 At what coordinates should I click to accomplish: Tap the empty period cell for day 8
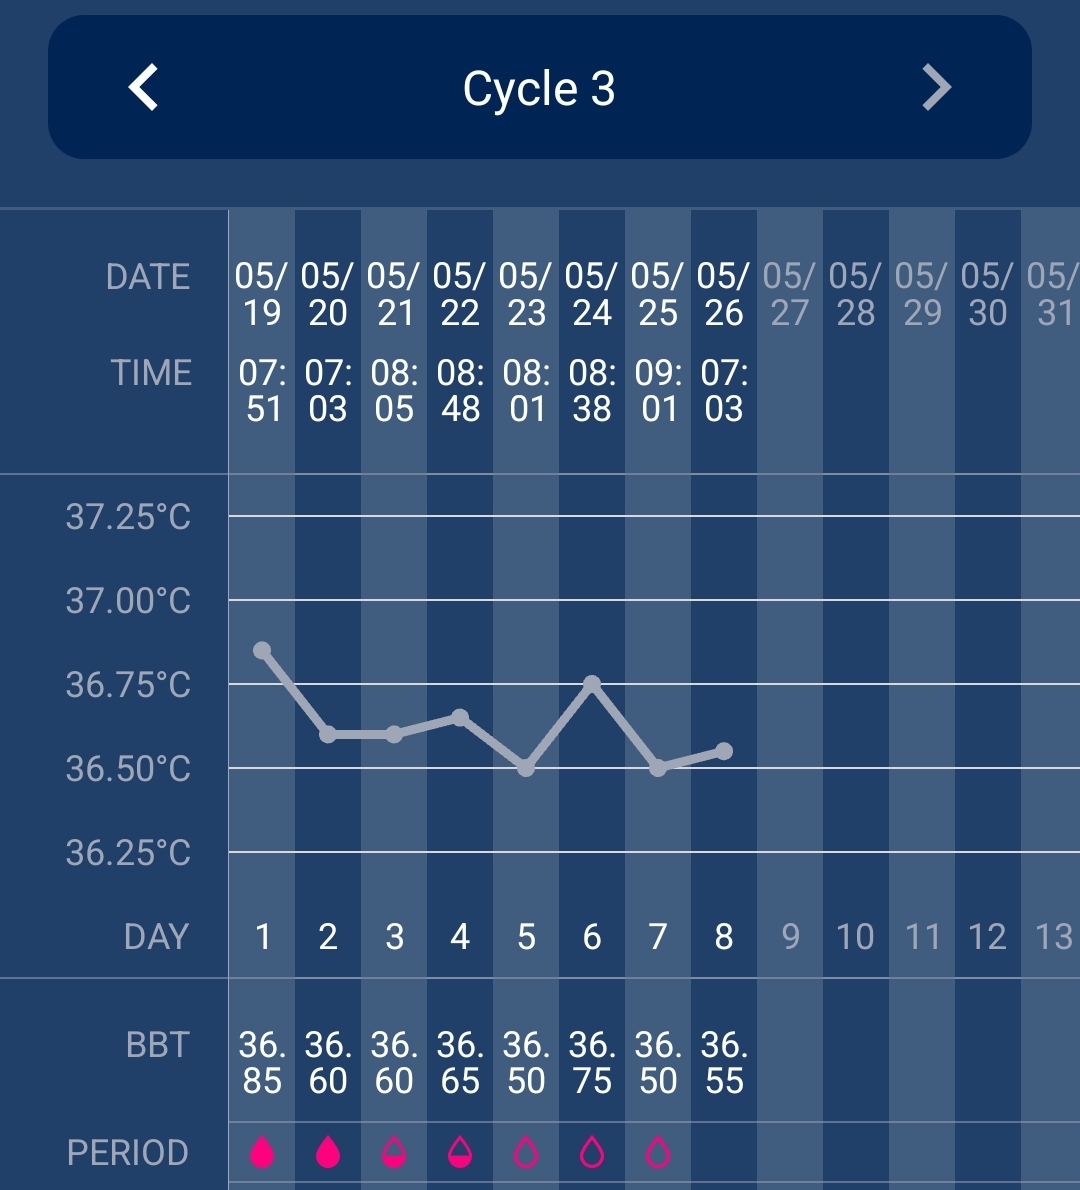point(724,1153)
